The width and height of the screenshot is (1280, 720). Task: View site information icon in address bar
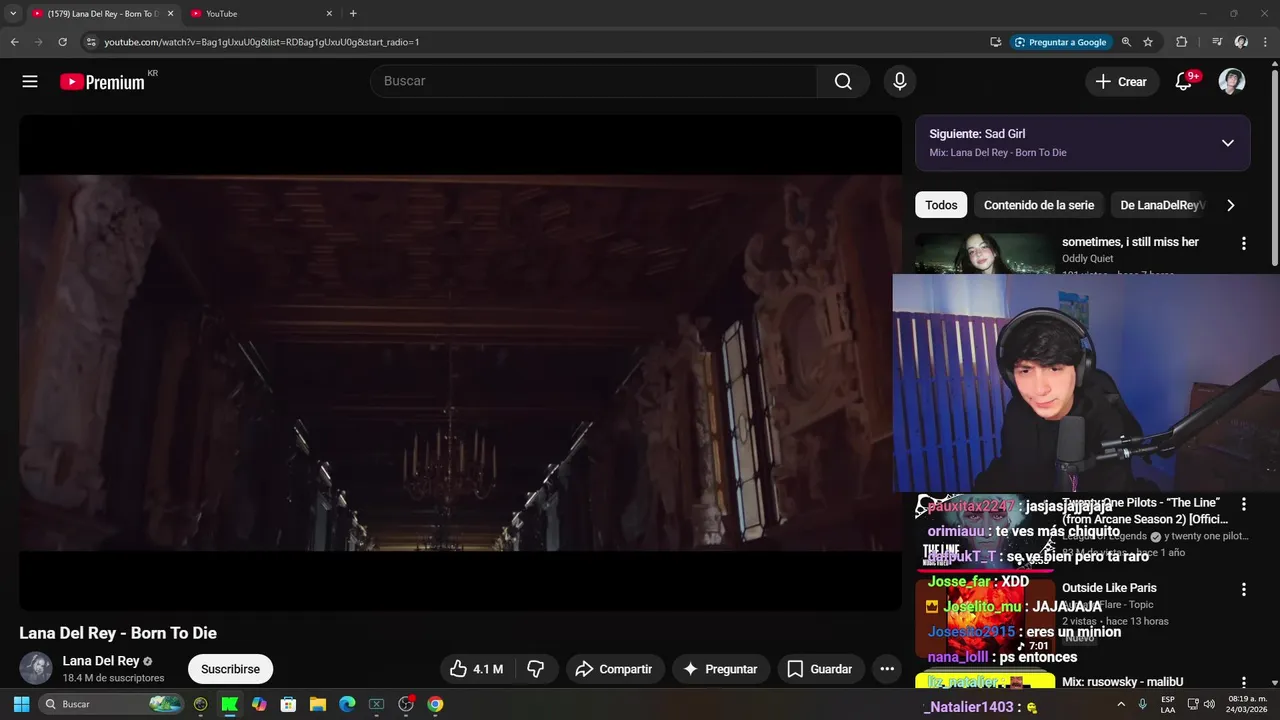pos(90,42)
